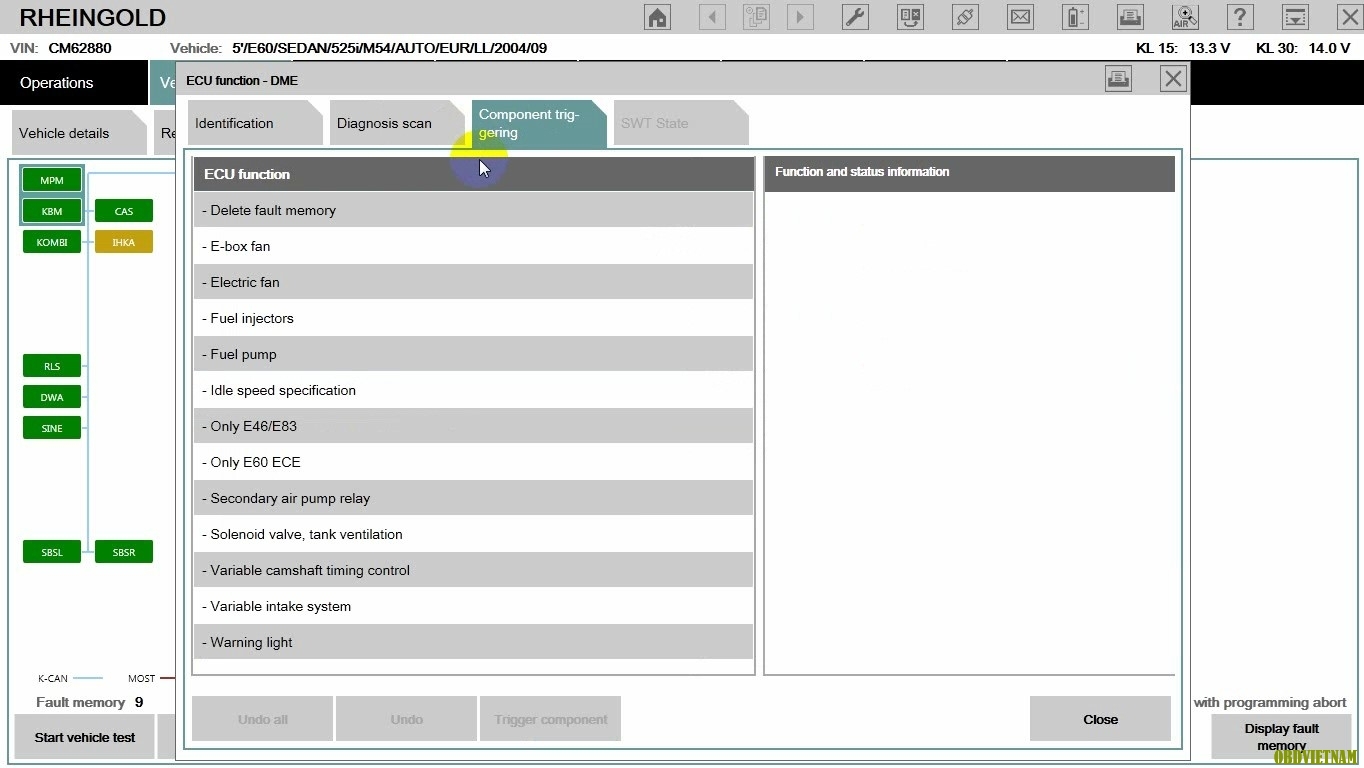Open the envelope feedback icon
This screenshot has width=1364, height=768.
1020,17
